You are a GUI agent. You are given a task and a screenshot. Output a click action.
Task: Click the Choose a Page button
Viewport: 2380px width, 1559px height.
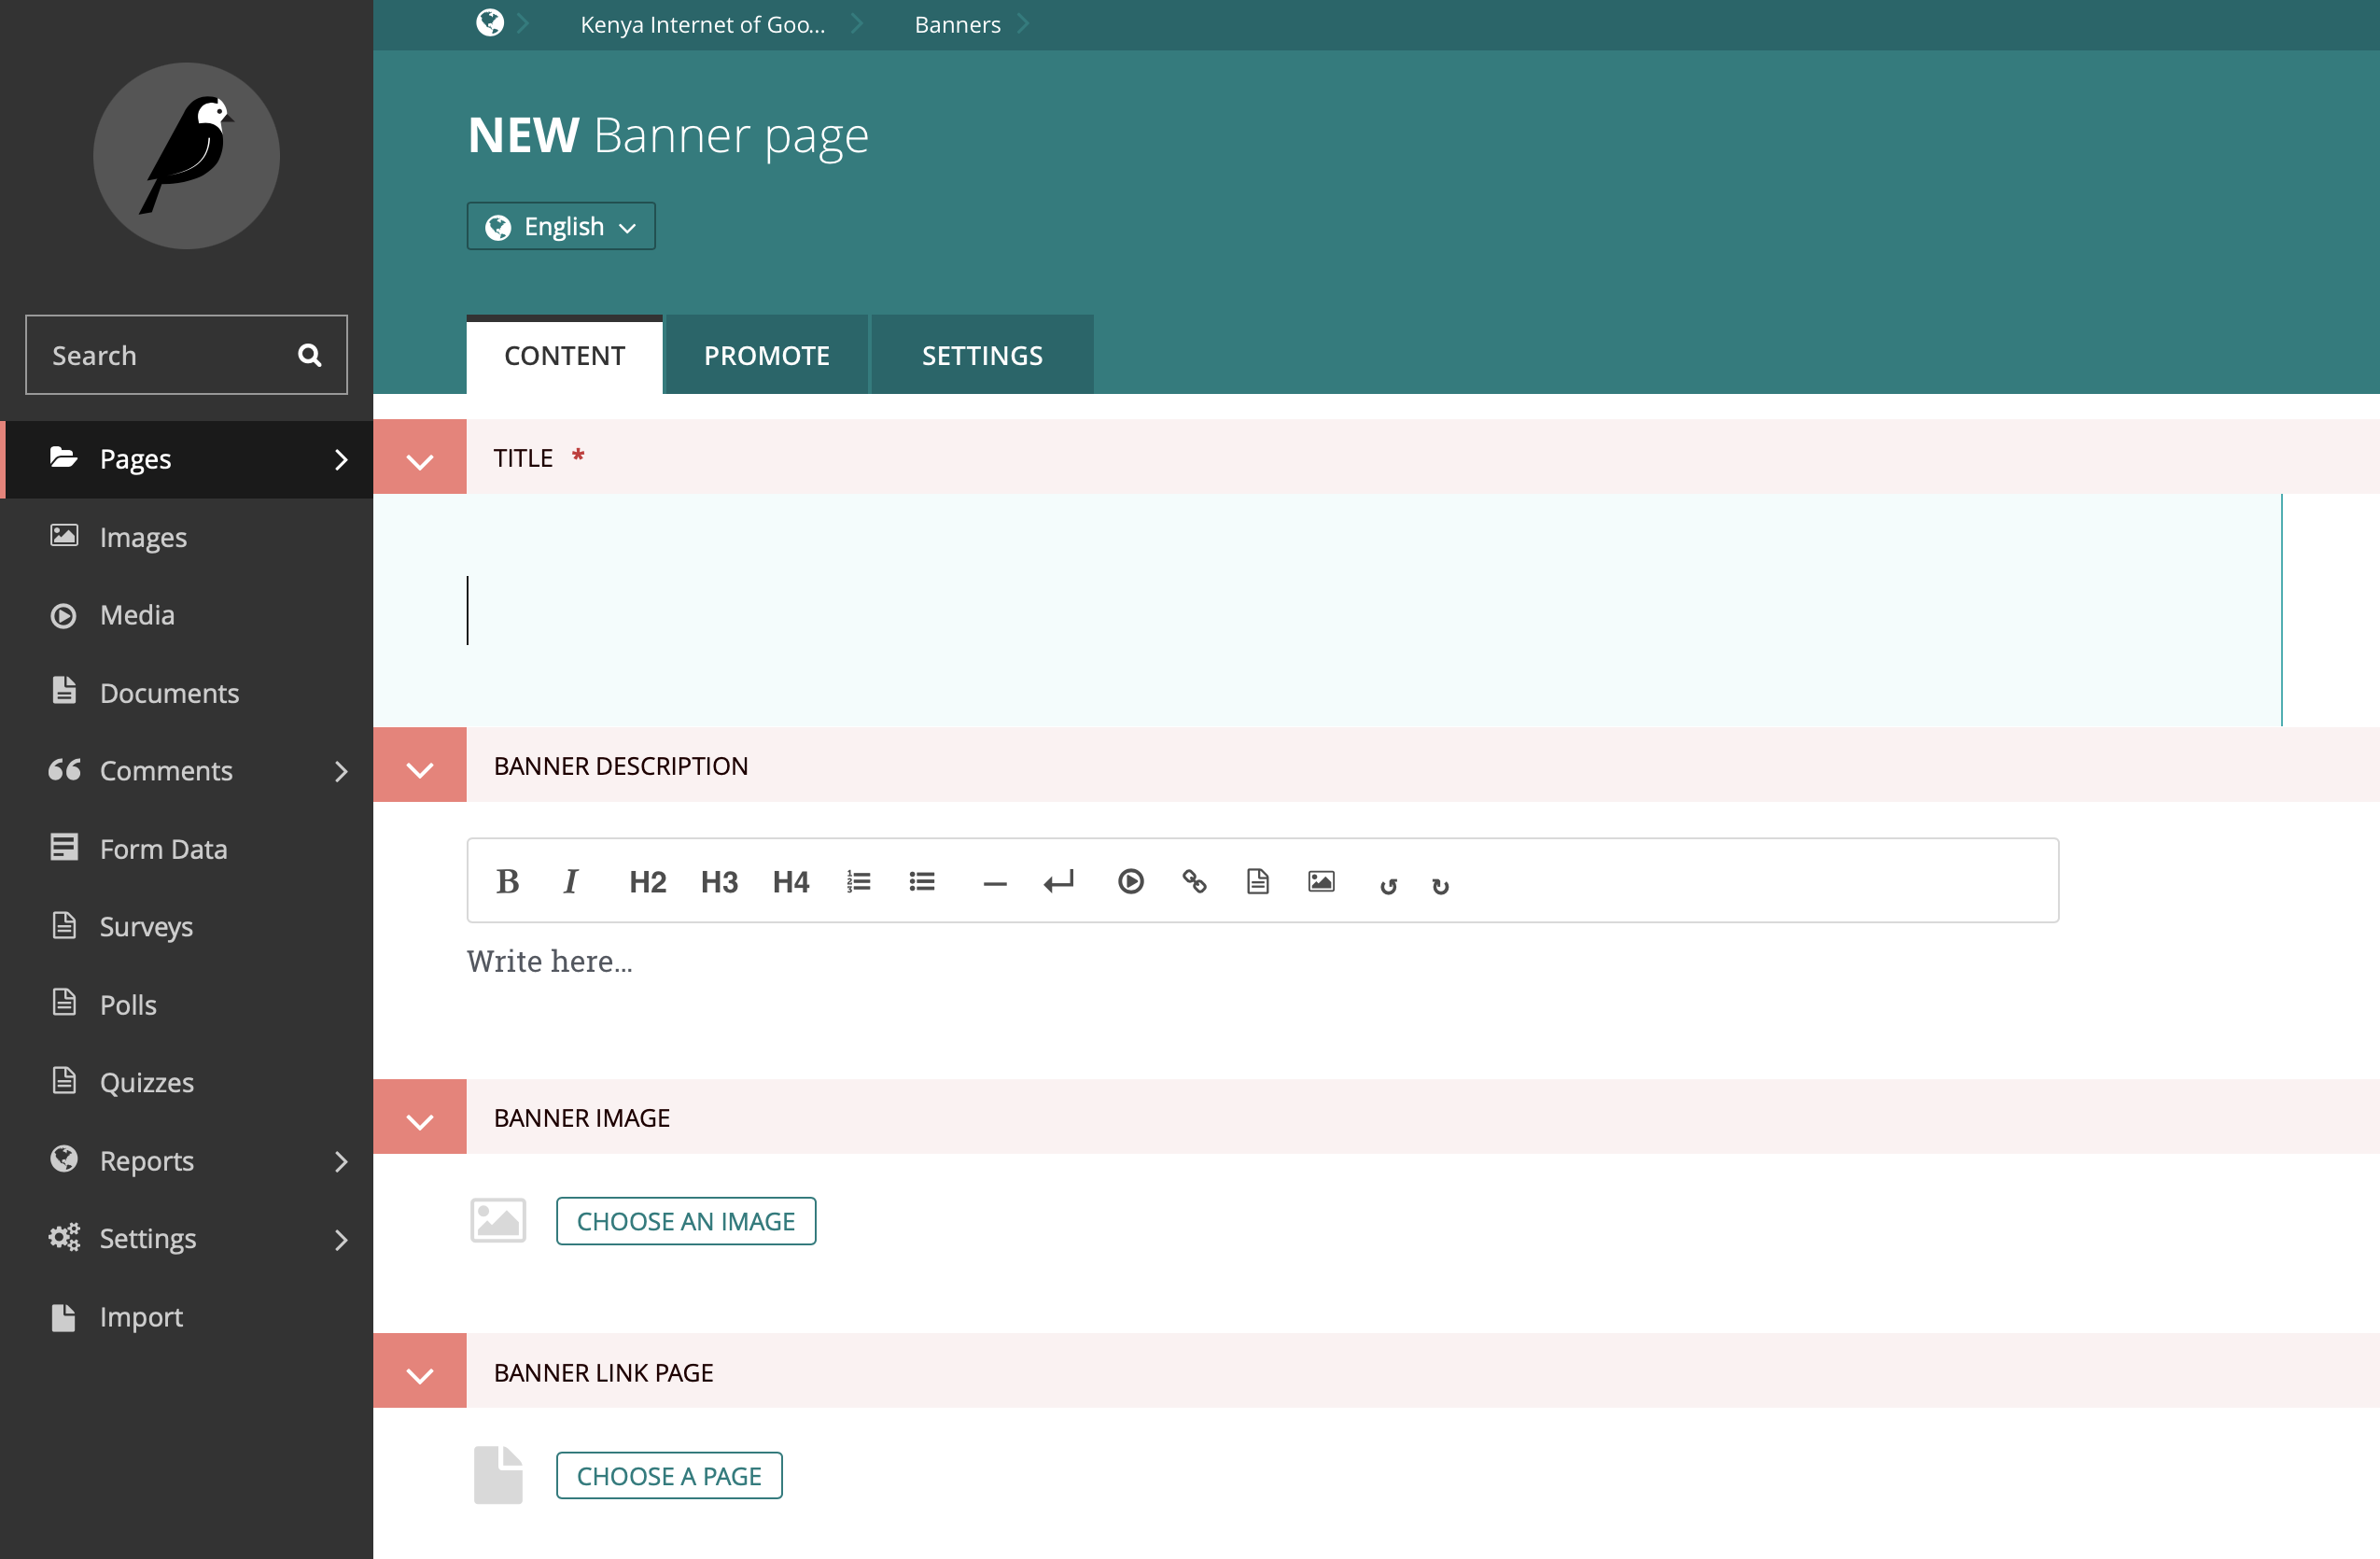[669, 1476]
